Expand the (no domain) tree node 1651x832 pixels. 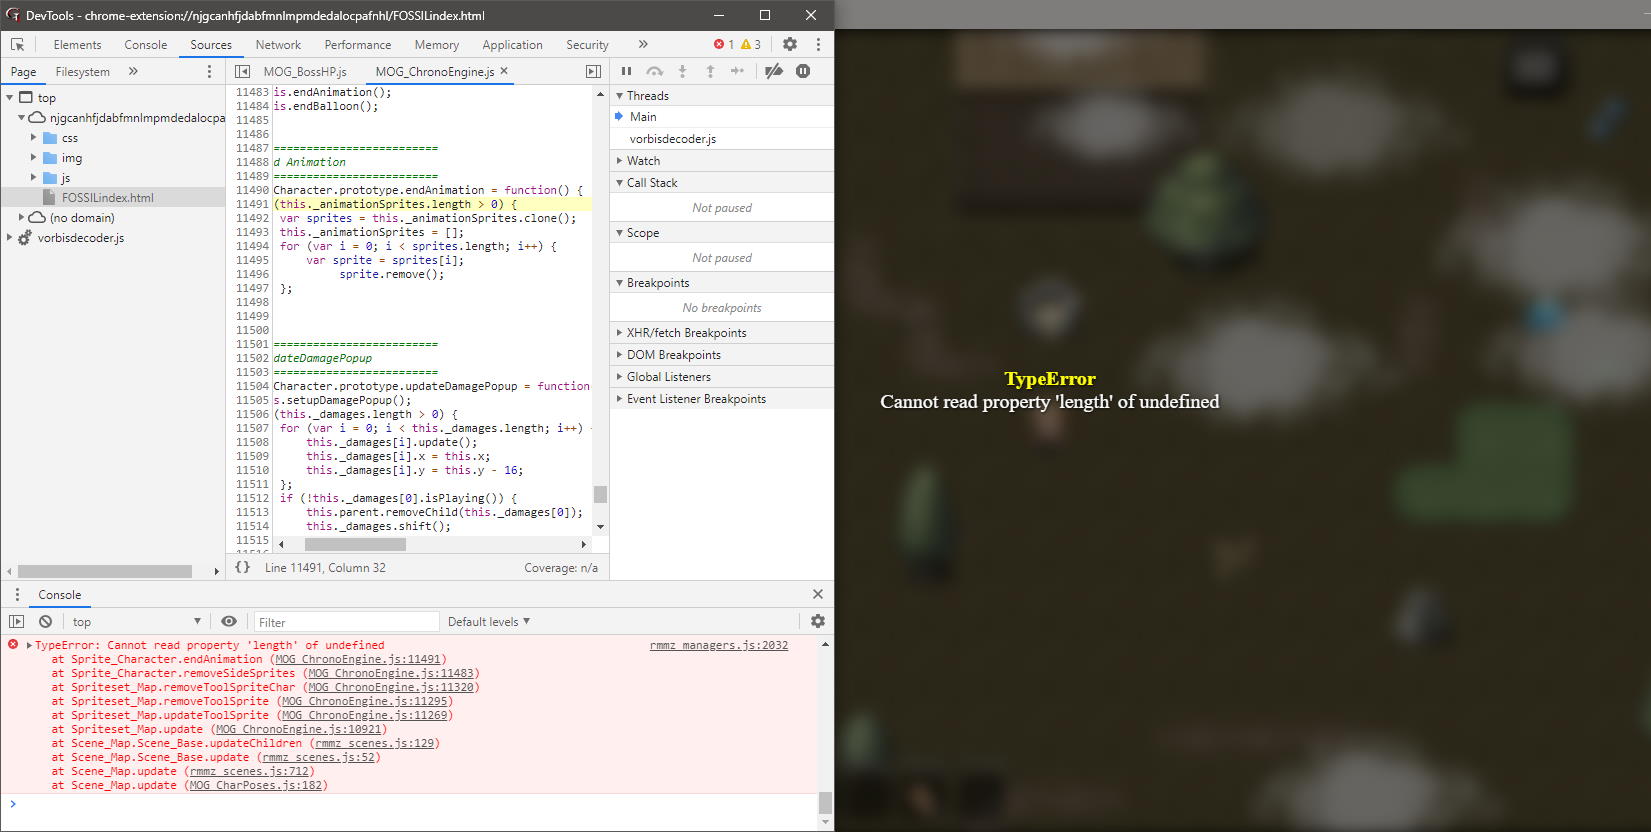click(x=22, y=217)
